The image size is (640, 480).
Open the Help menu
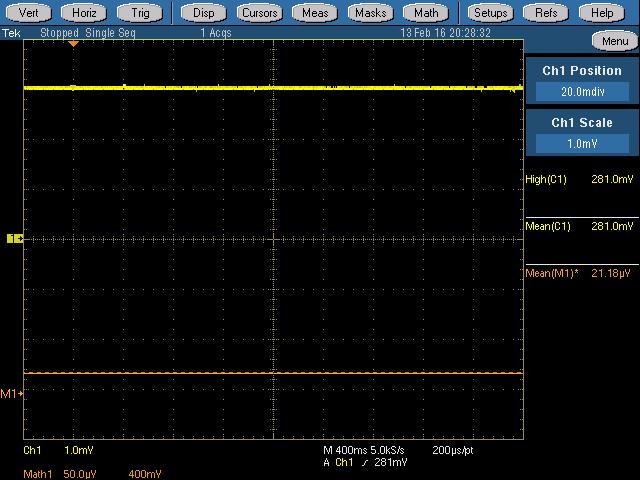click(602, 13)
